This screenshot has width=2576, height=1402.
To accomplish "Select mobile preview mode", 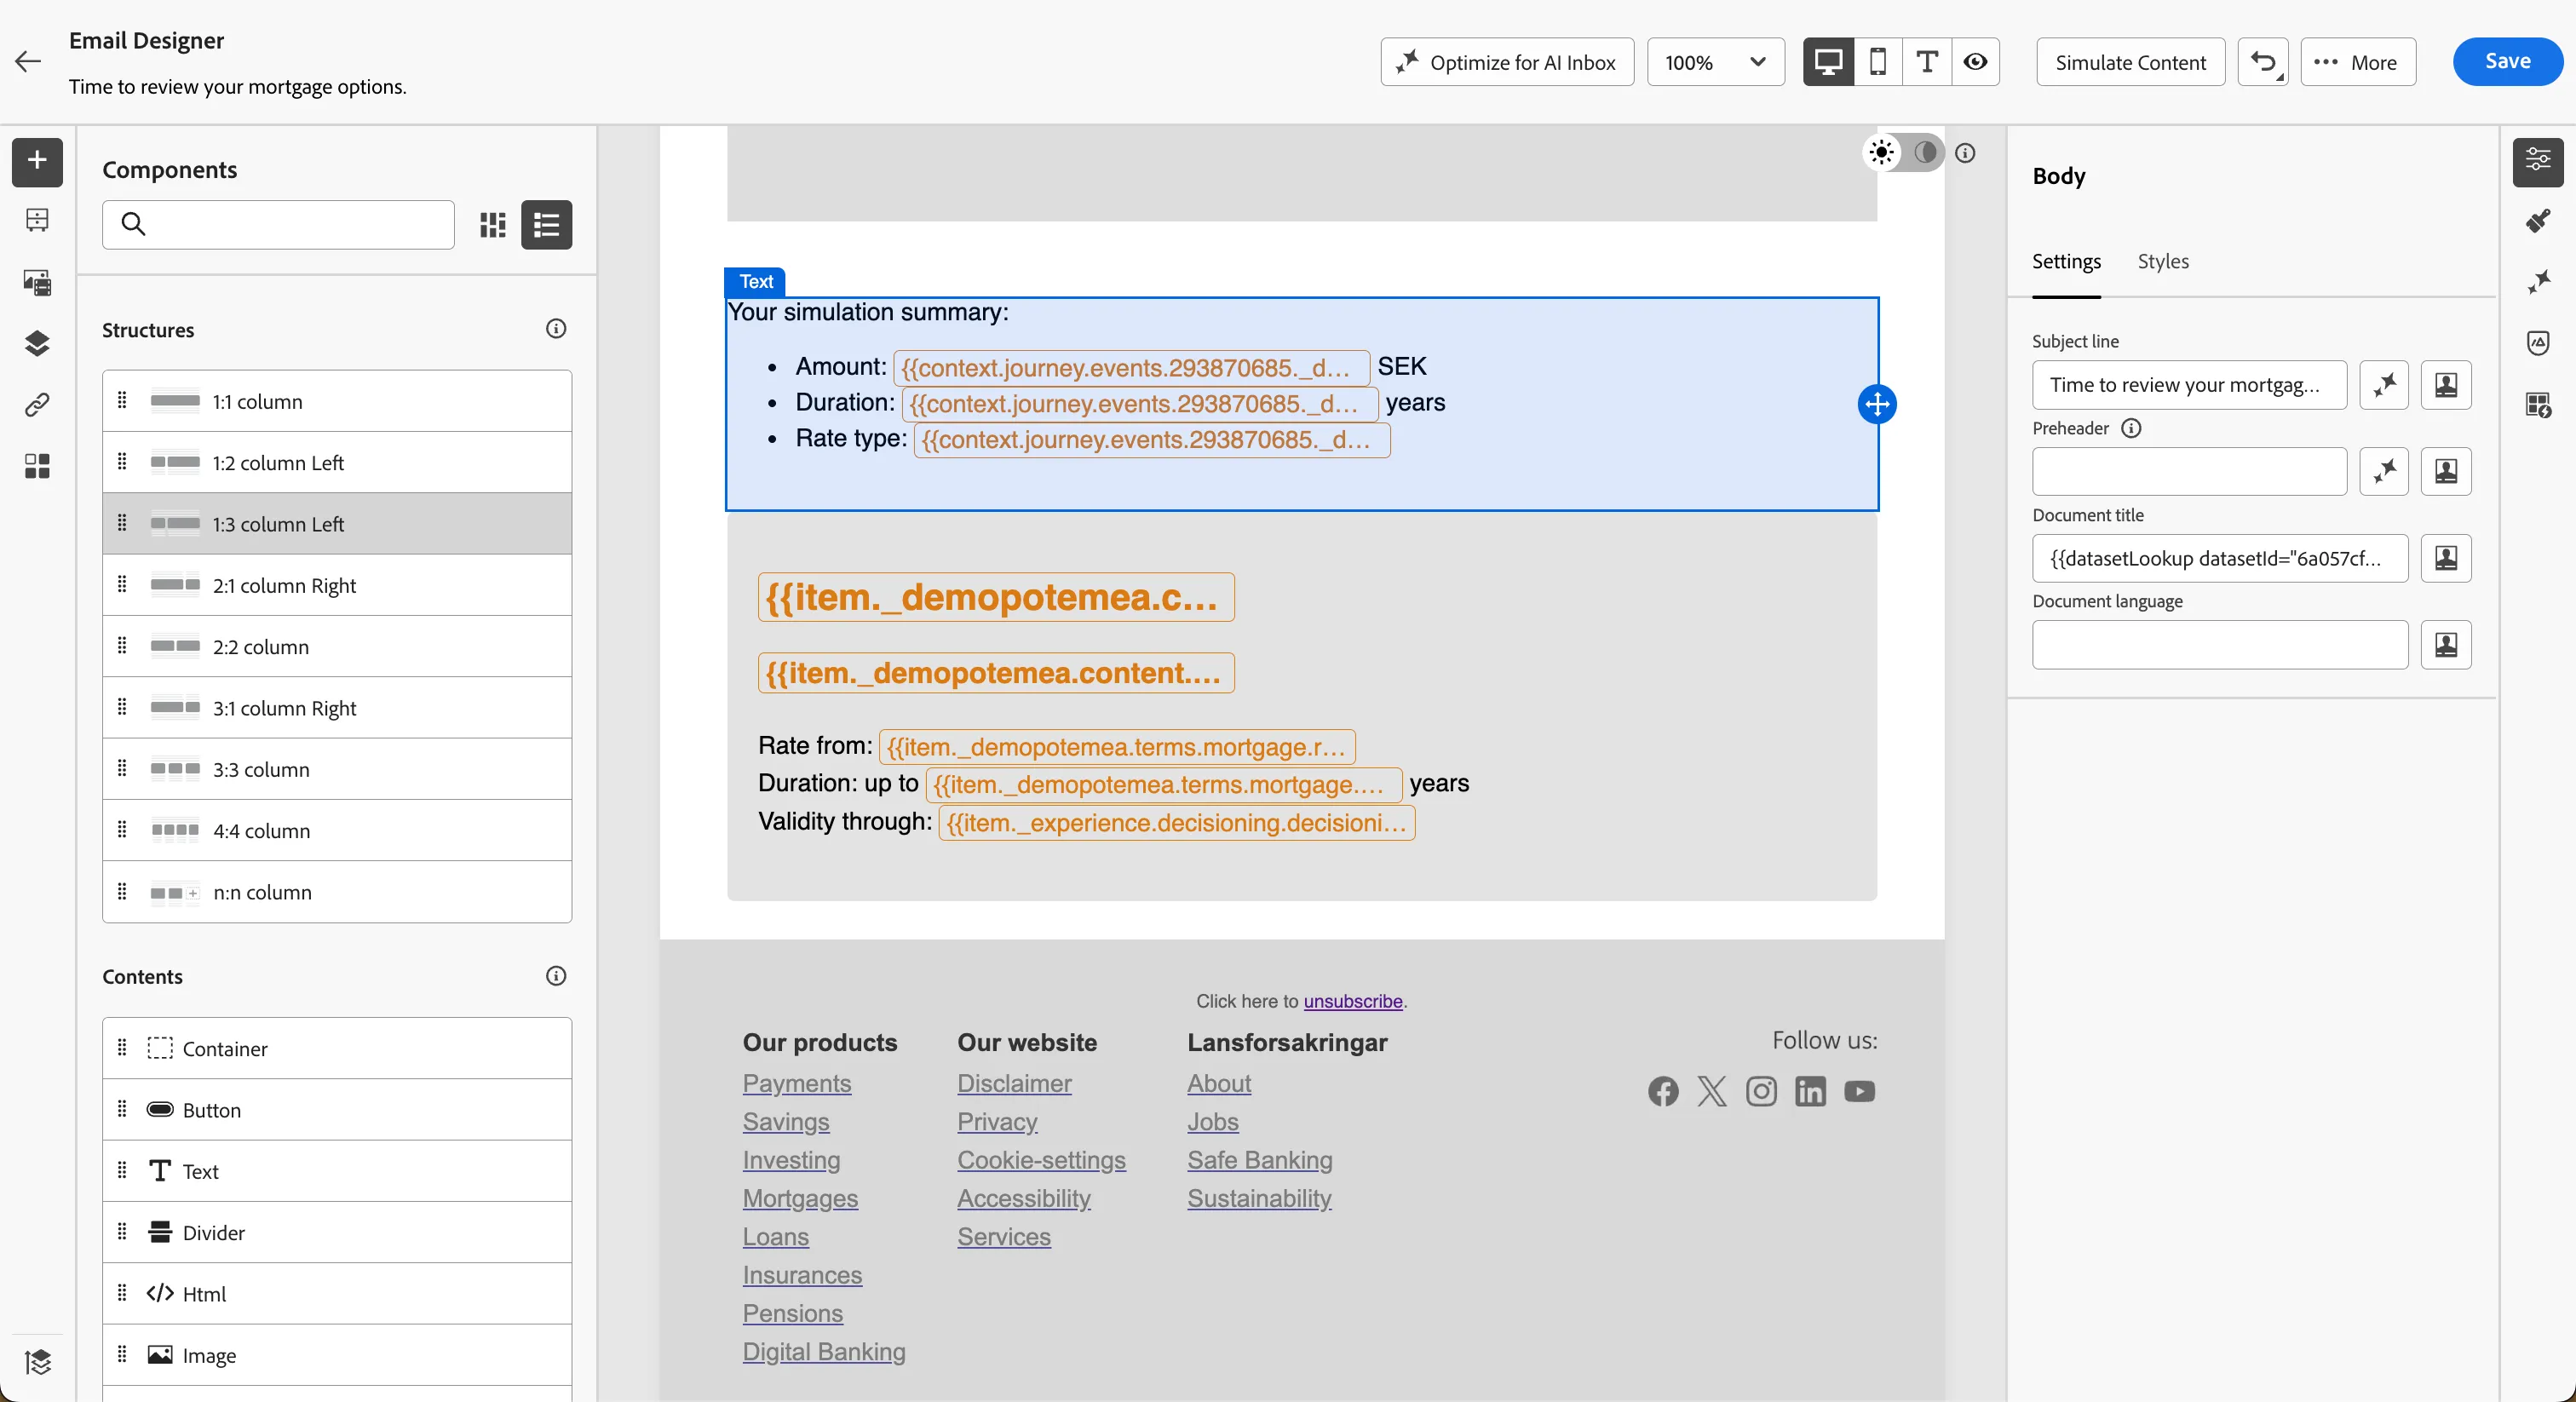I will point(1877,62).
